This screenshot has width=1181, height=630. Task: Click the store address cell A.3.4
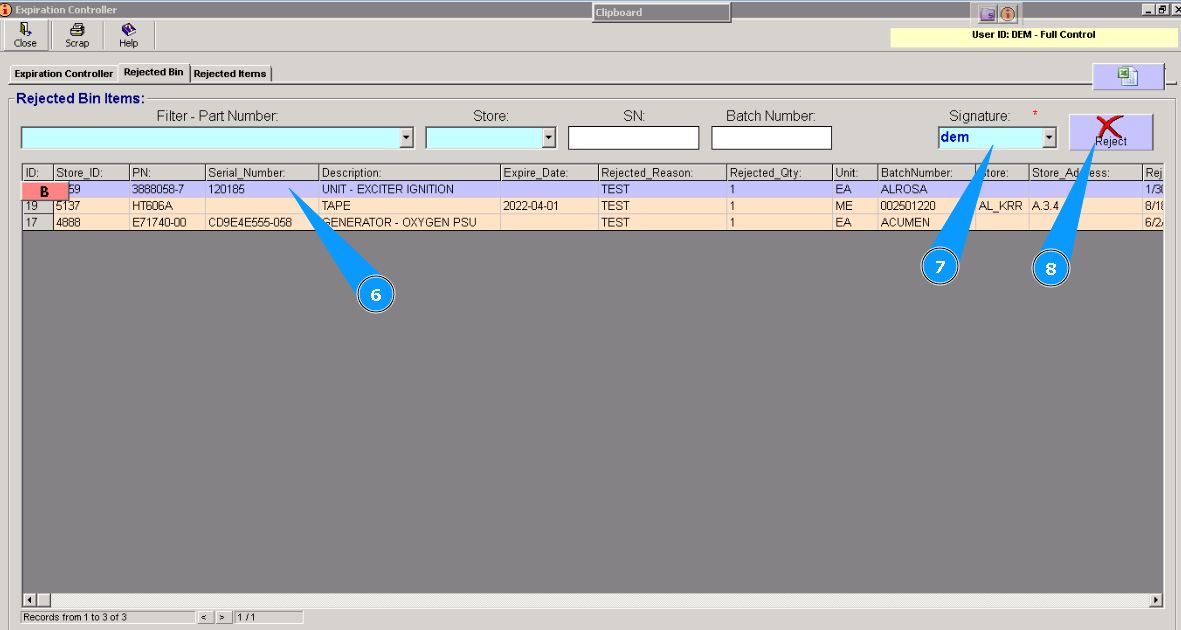(x=1085, y=206)
